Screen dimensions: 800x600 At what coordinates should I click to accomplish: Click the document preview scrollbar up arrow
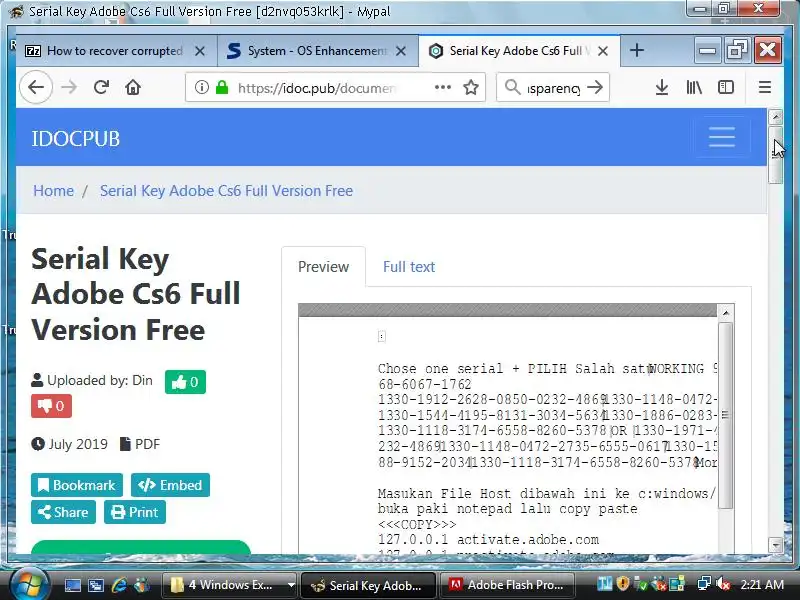(726, 312)
